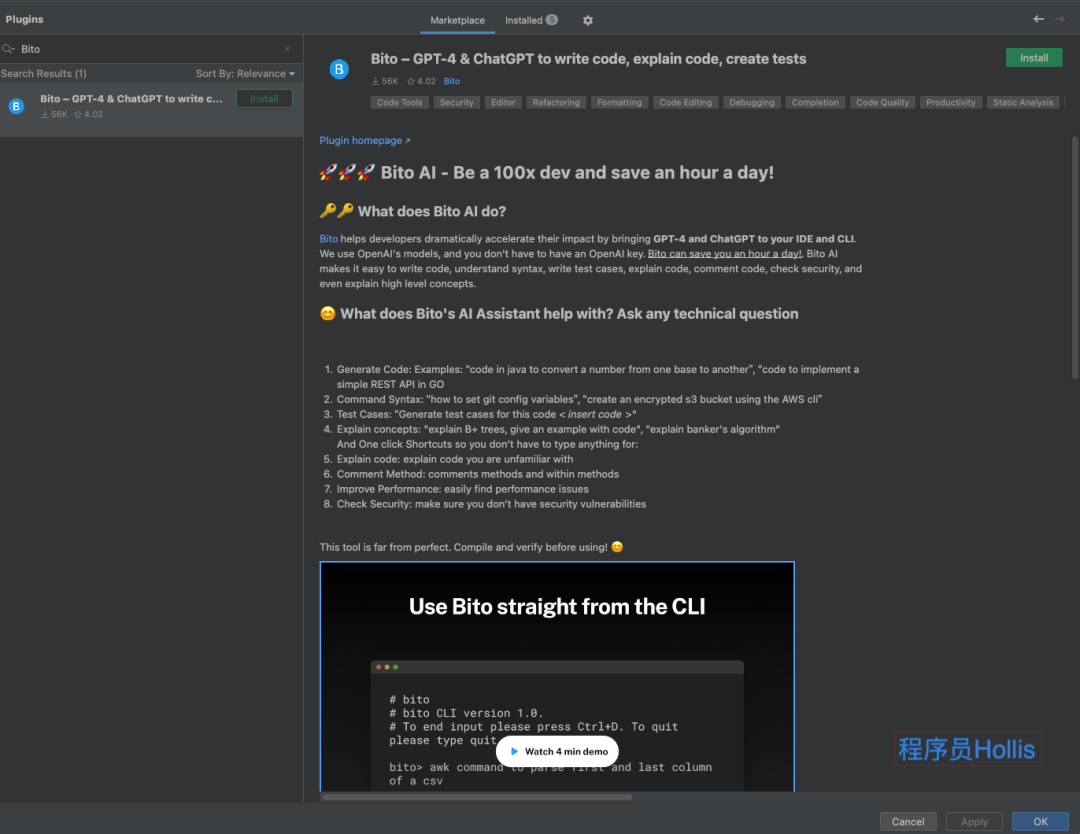Click the horizontal scrollbar under the video
Image resolution: width=1080 pixels, height=834 pixels.
point(477,797)
